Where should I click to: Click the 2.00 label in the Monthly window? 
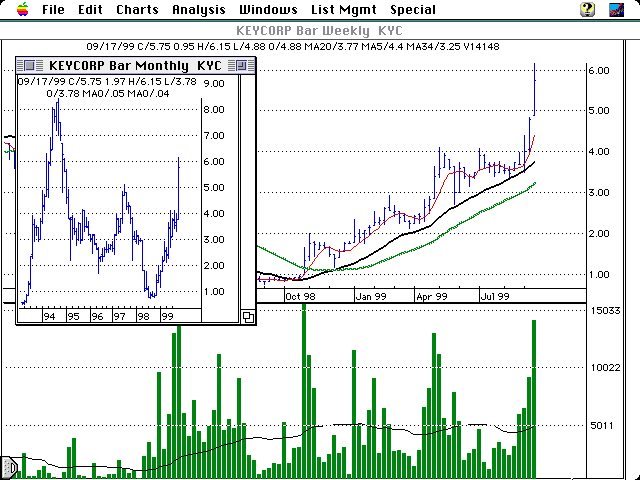(214, 266)
